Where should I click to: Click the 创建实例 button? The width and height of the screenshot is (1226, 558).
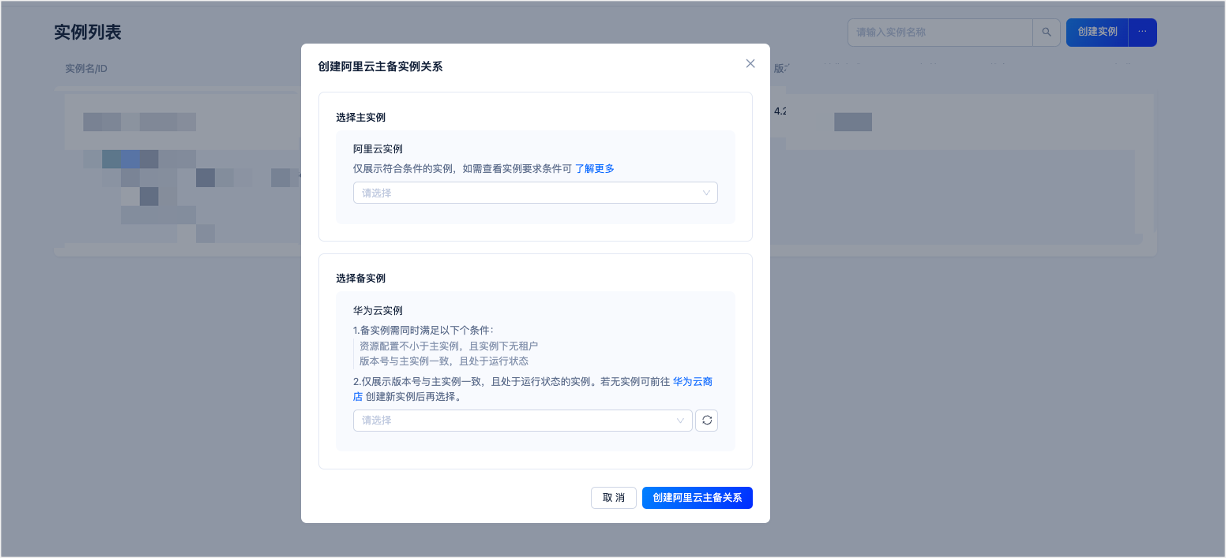1097,32
